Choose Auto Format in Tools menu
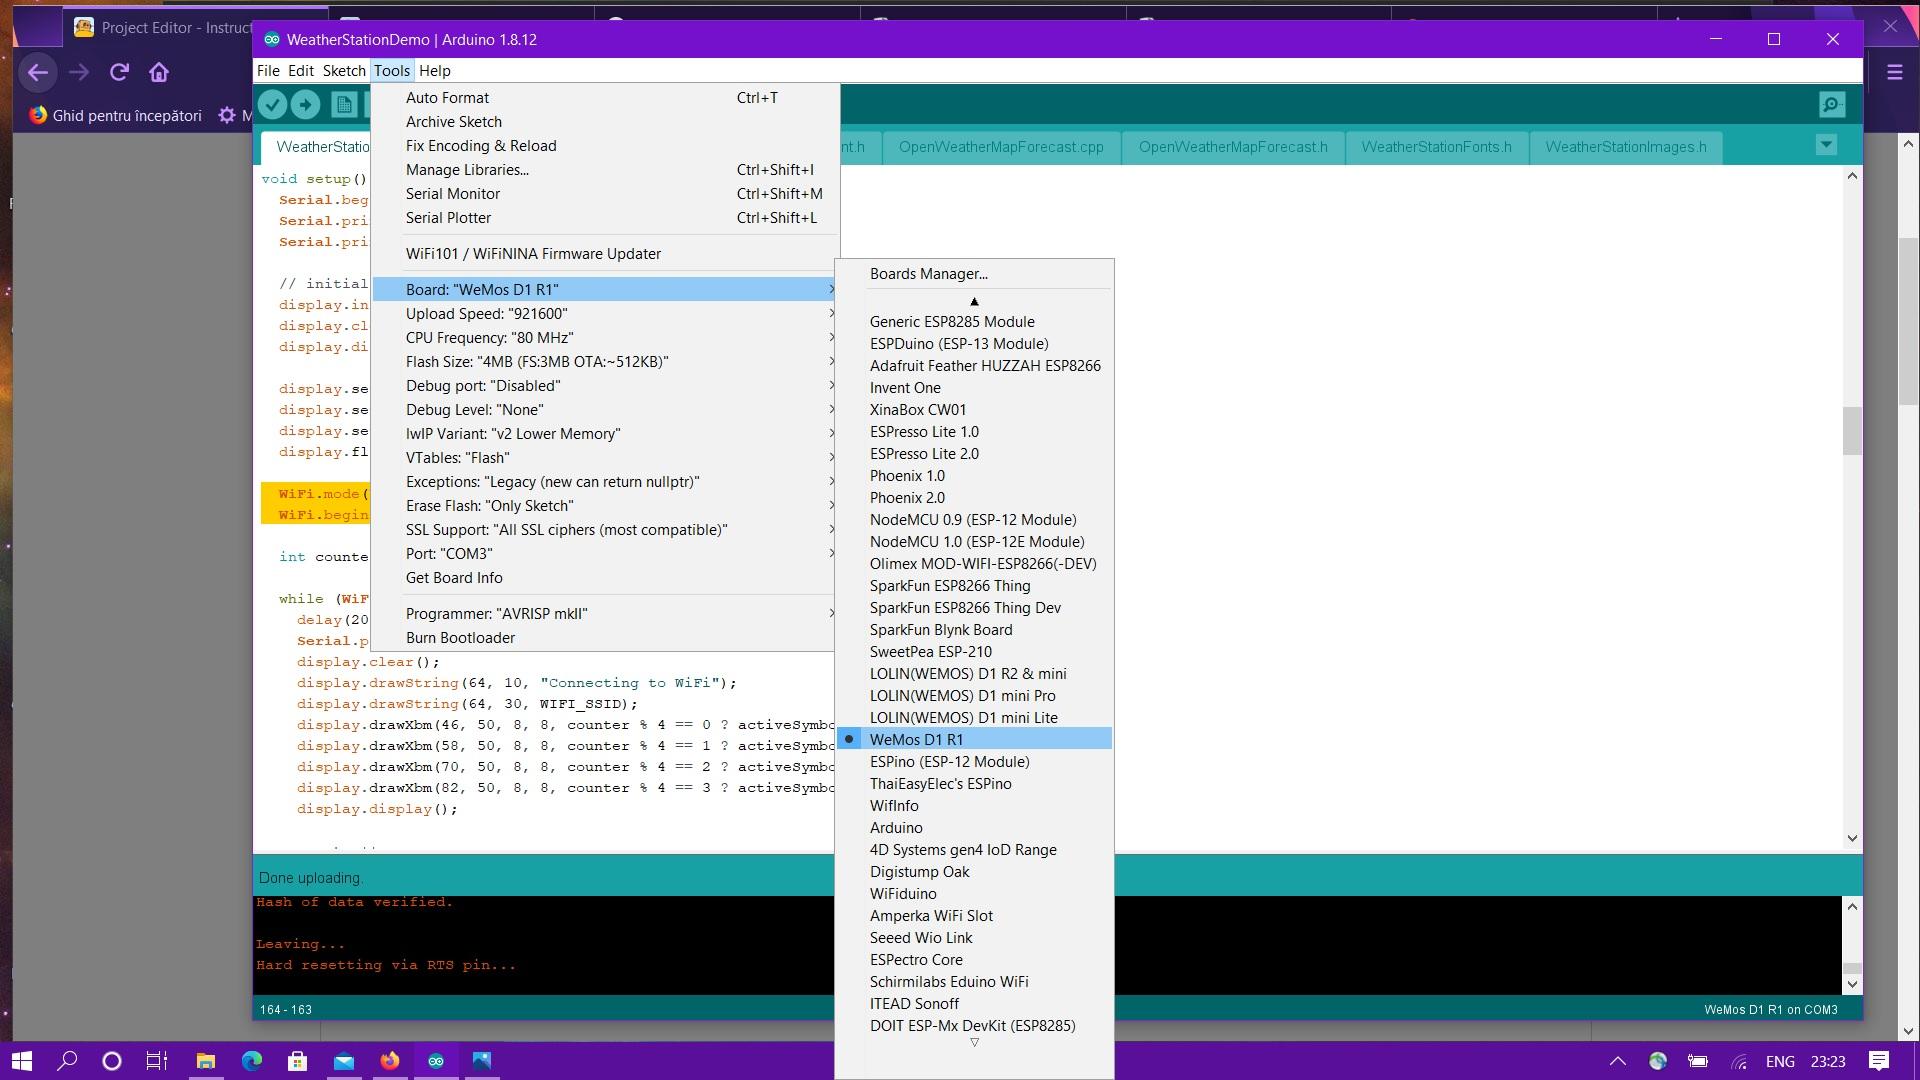The width and height of the screenshot is (1920, 1080). pos(605,97)
